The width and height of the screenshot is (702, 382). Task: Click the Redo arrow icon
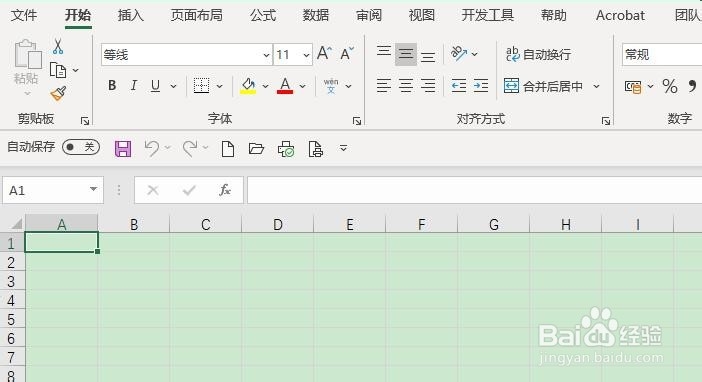point(190,149)
